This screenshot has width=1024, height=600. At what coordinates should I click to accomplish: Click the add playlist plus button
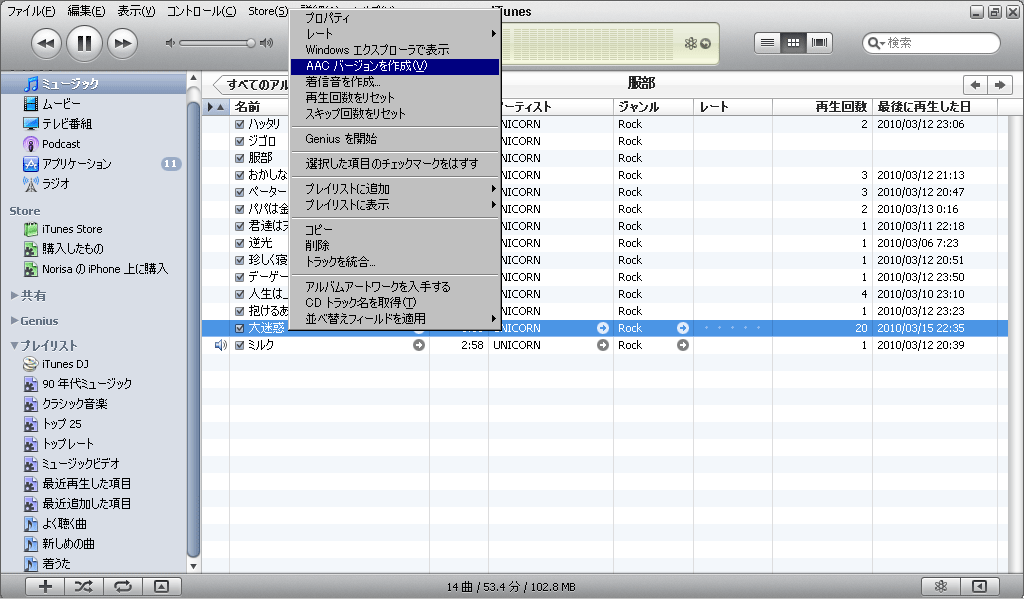click(45, 587)
